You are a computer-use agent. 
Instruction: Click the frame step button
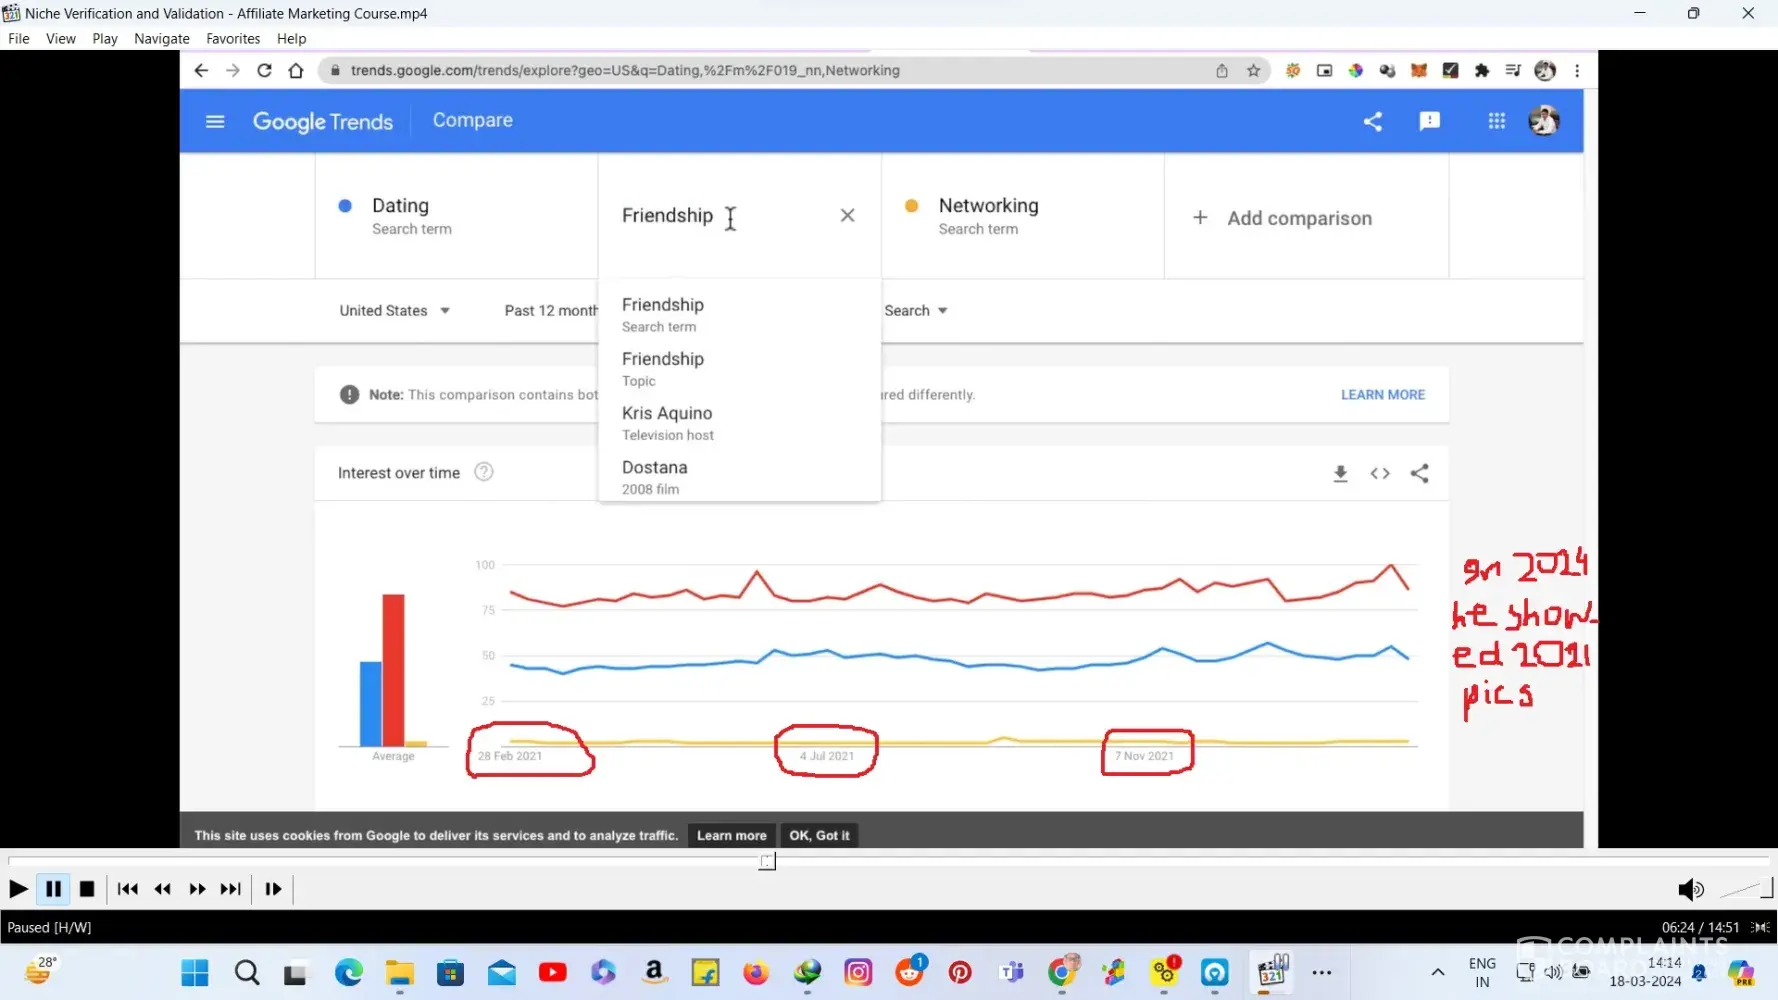(273, 889)
